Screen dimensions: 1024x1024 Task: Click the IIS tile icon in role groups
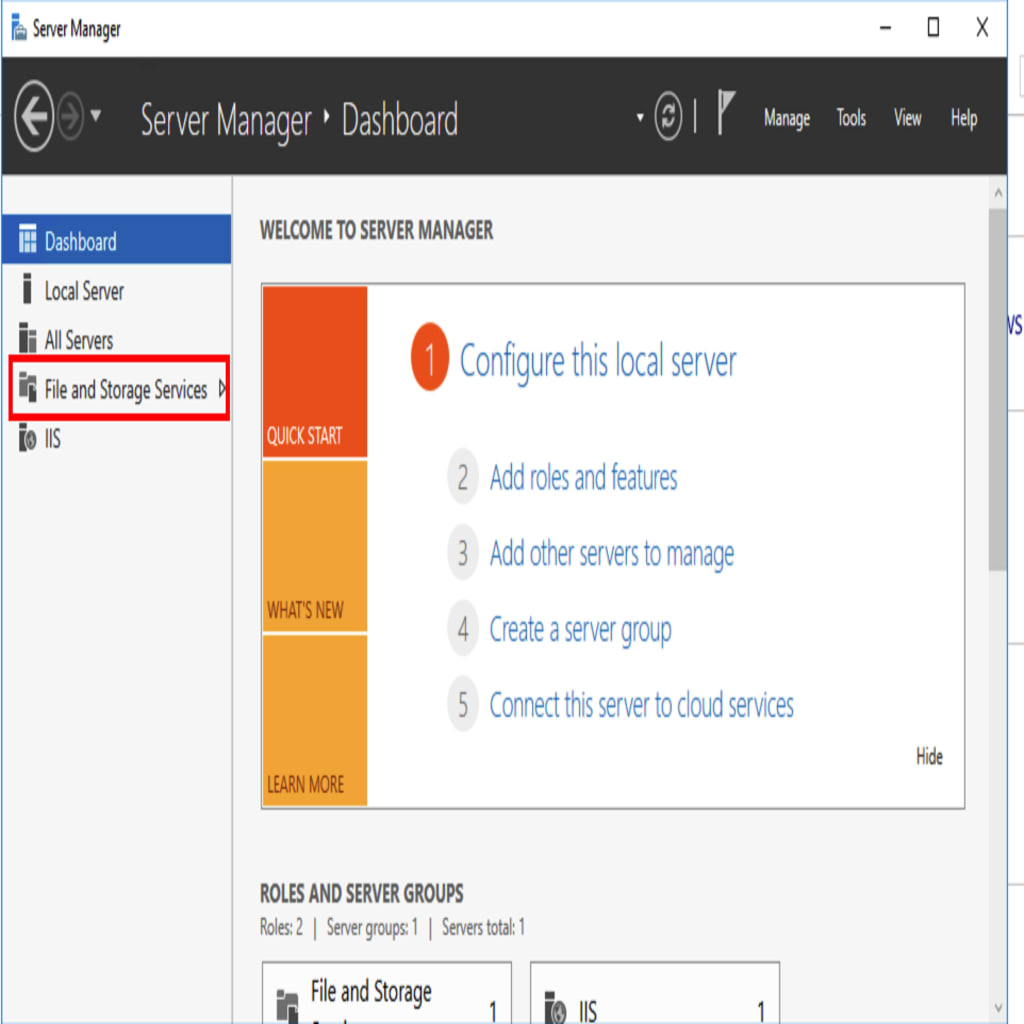(x=556, y=1008)
